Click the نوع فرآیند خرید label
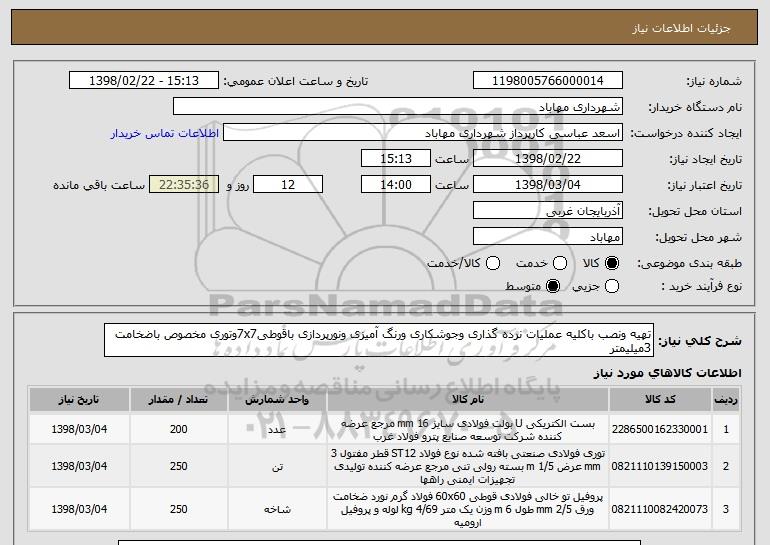The height and width of the screenshot is (545, 770). click(702, 286)
